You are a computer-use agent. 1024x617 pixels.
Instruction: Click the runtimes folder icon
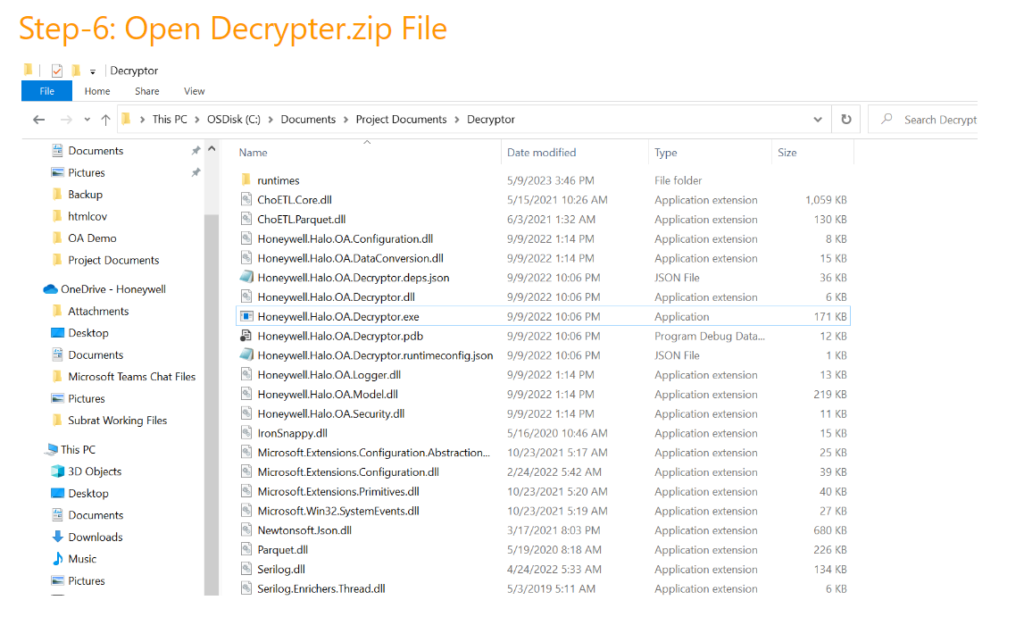pyautogui.click(x=247, y=181)
